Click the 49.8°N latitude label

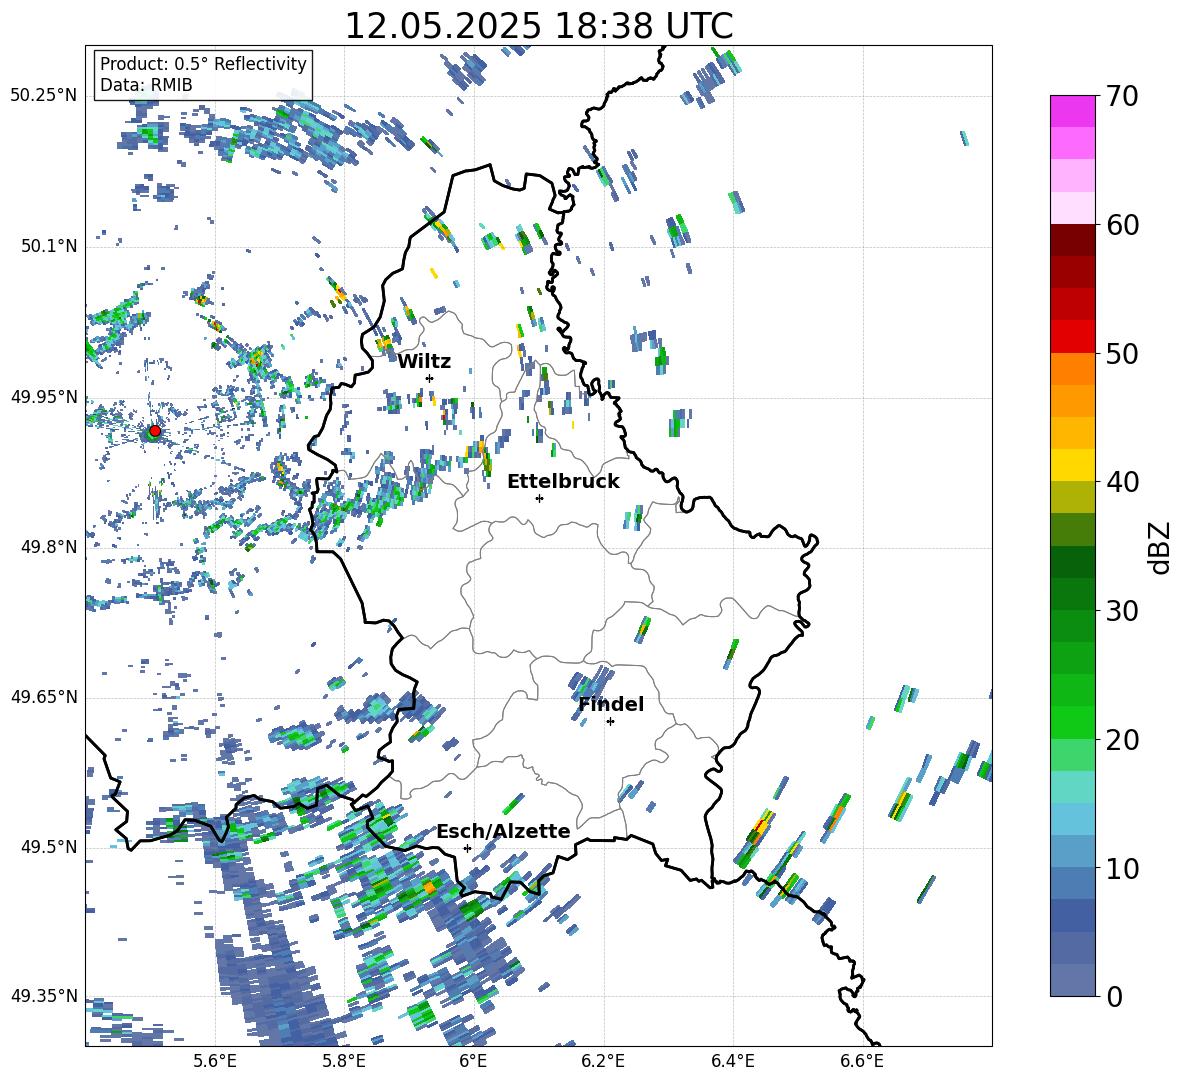[48, 547]
